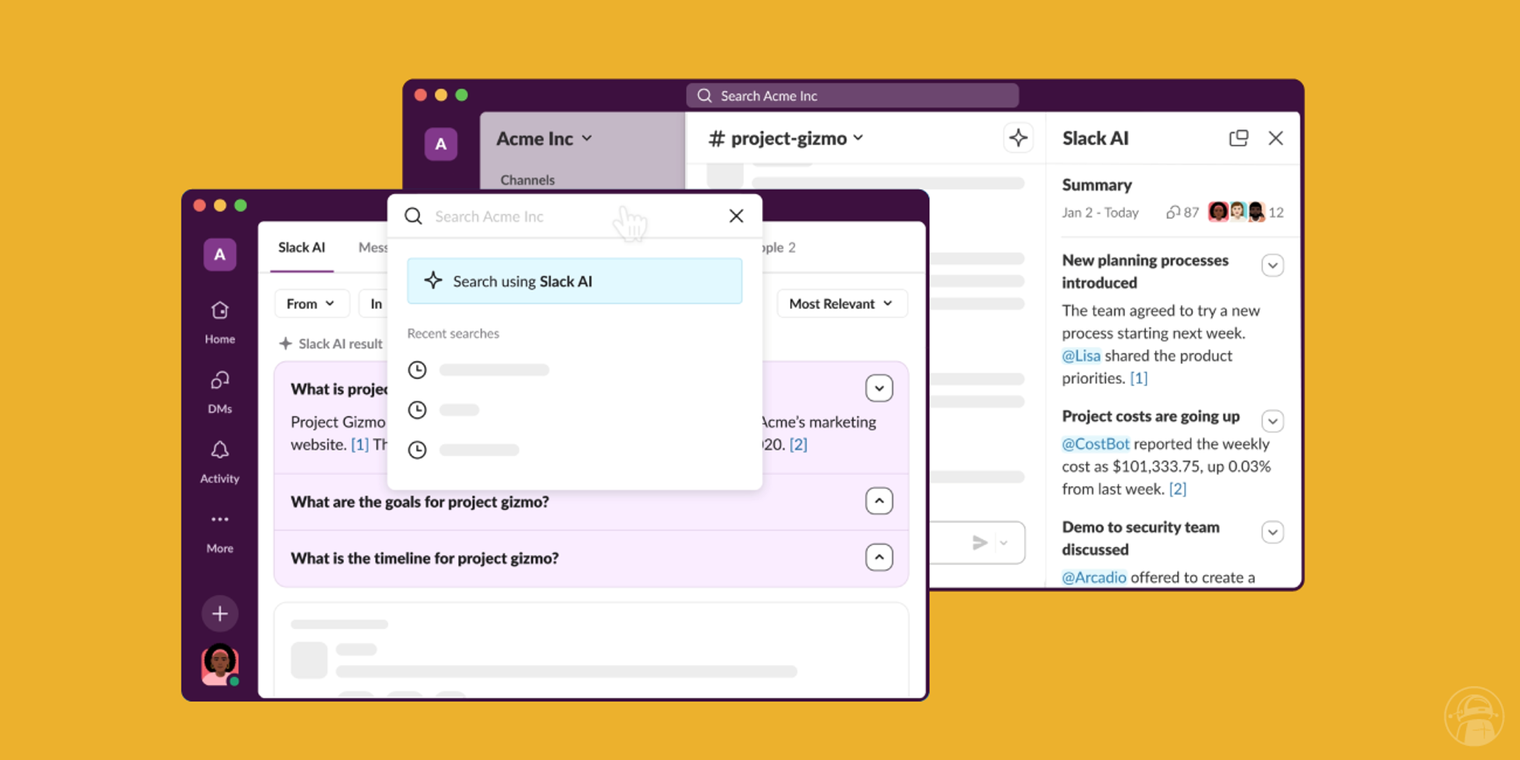Collapse the goals for project gizmo answer

pos(879,500)
